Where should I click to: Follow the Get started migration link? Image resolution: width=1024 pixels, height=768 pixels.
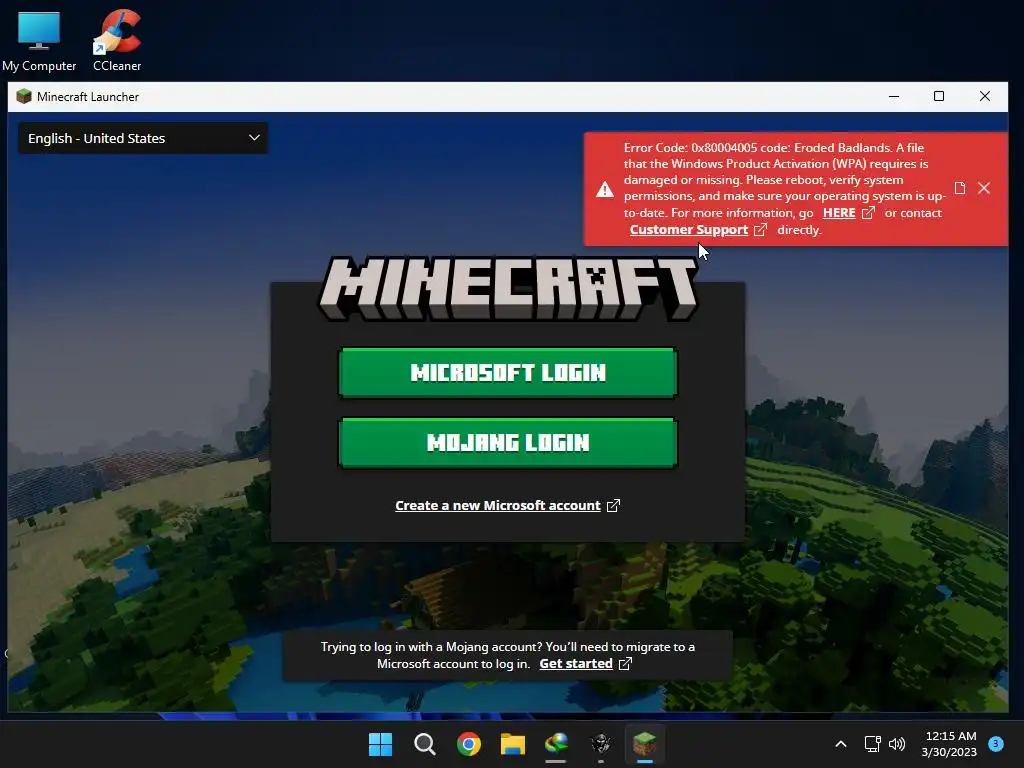click(576, 664)
